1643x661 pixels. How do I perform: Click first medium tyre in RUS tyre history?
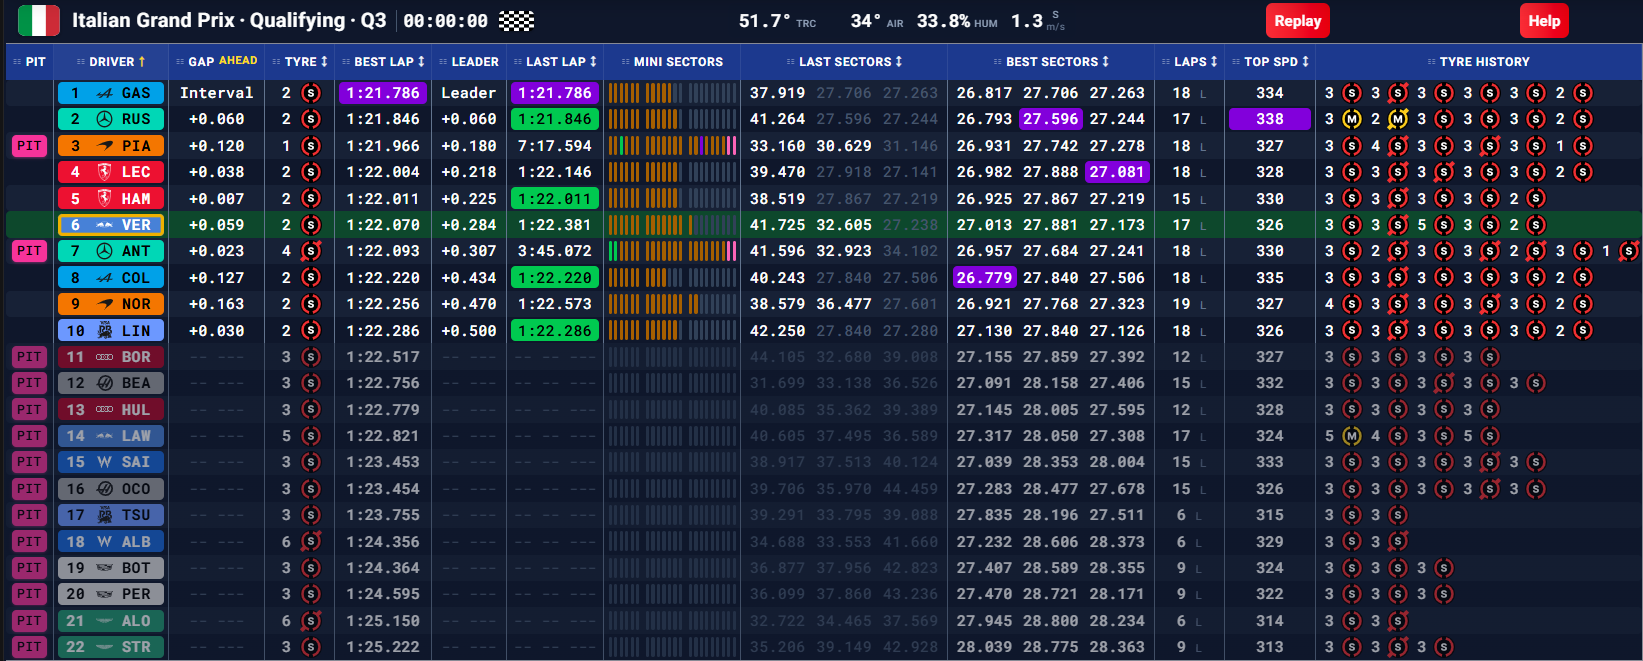pyautogui.click(x=1352, y=119)
